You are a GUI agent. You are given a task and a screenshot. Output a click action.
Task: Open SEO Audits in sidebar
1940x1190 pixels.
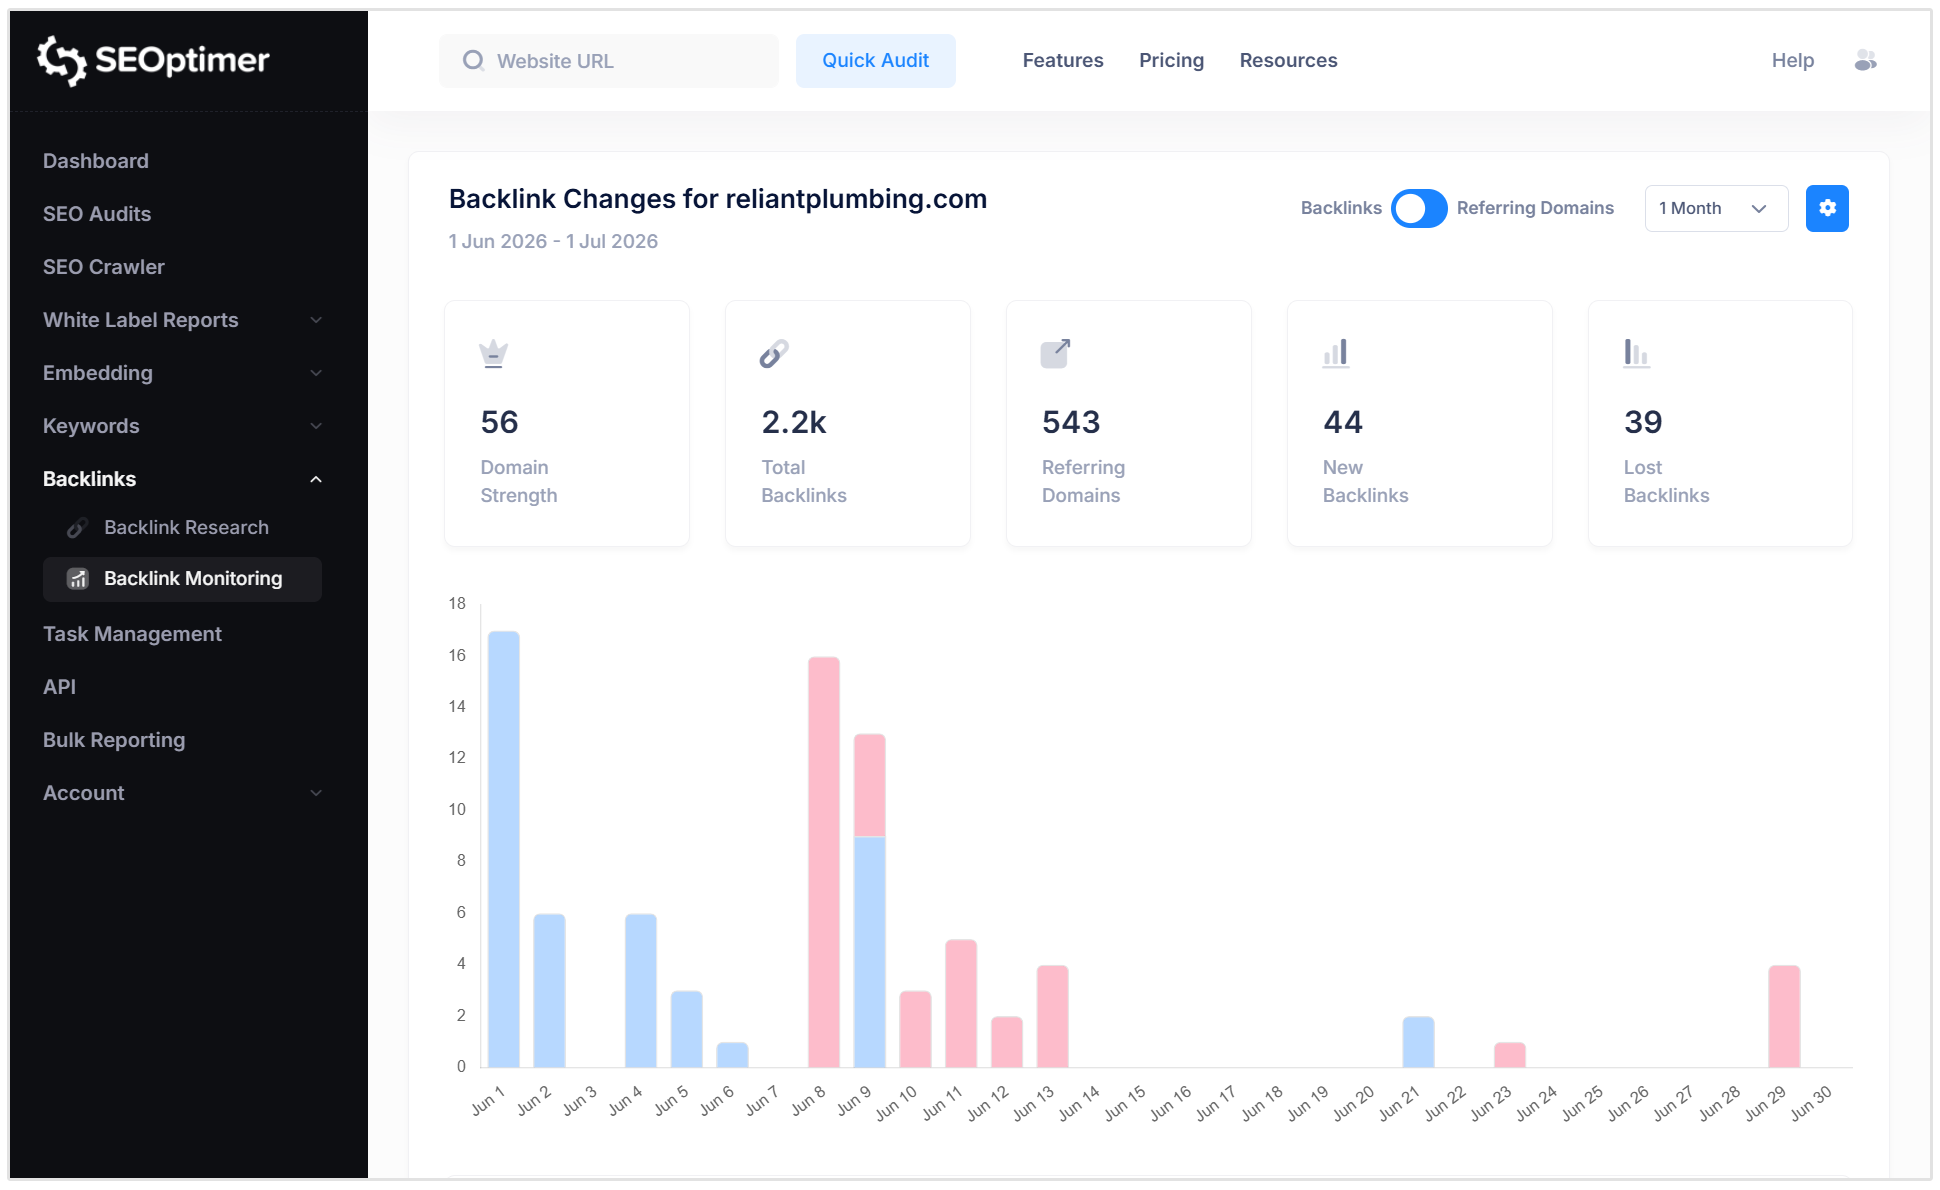tap(97, 214)
